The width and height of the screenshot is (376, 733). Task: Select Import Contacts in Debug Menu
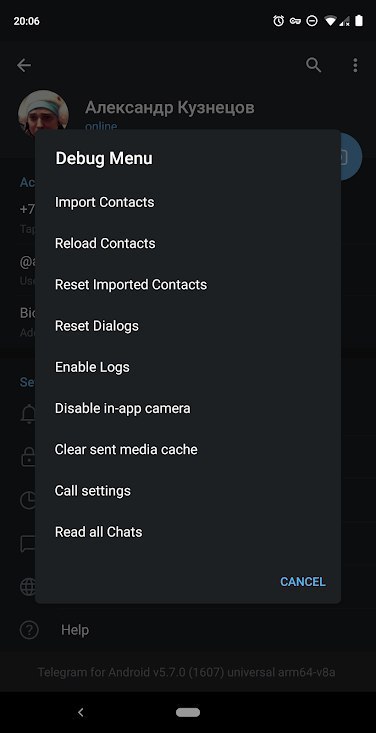coord(188,202)
